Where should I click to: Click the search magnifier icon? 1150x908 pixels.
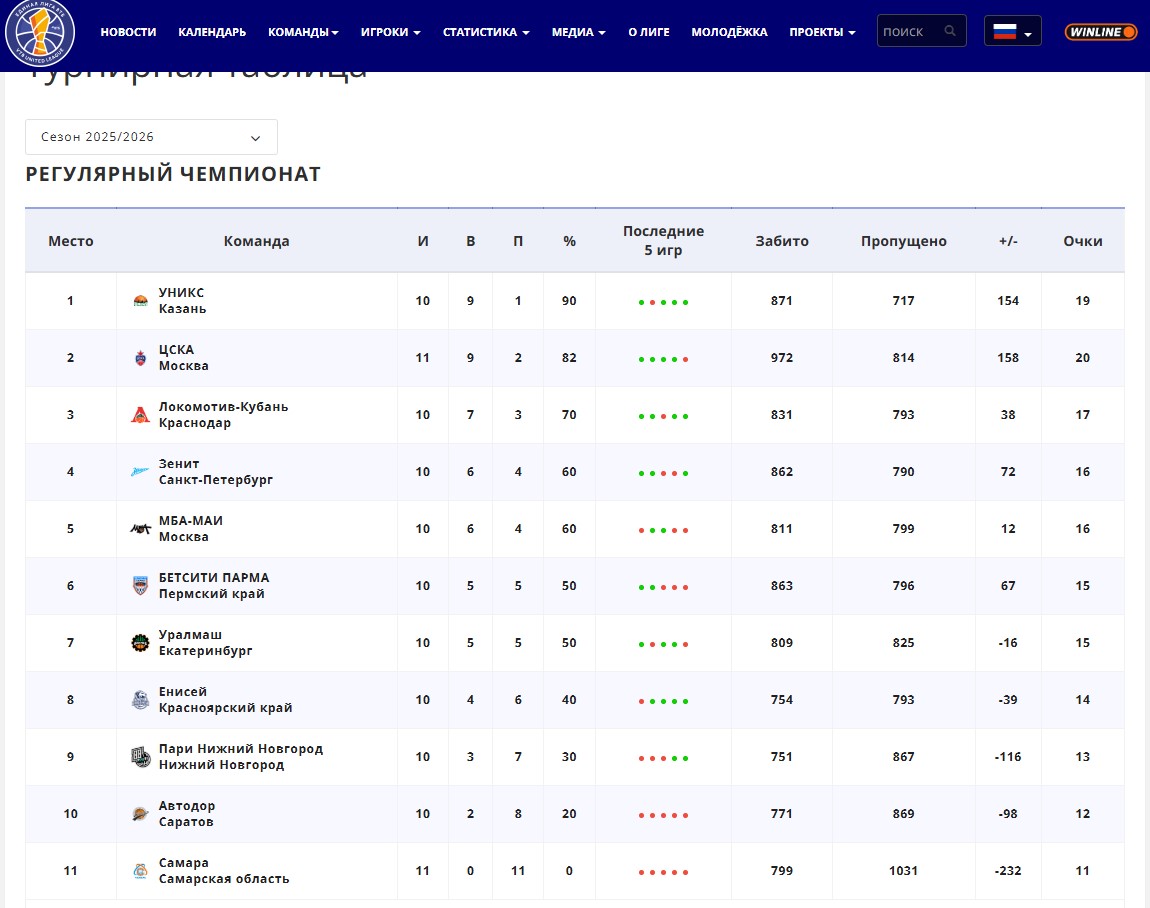point(950,31)
